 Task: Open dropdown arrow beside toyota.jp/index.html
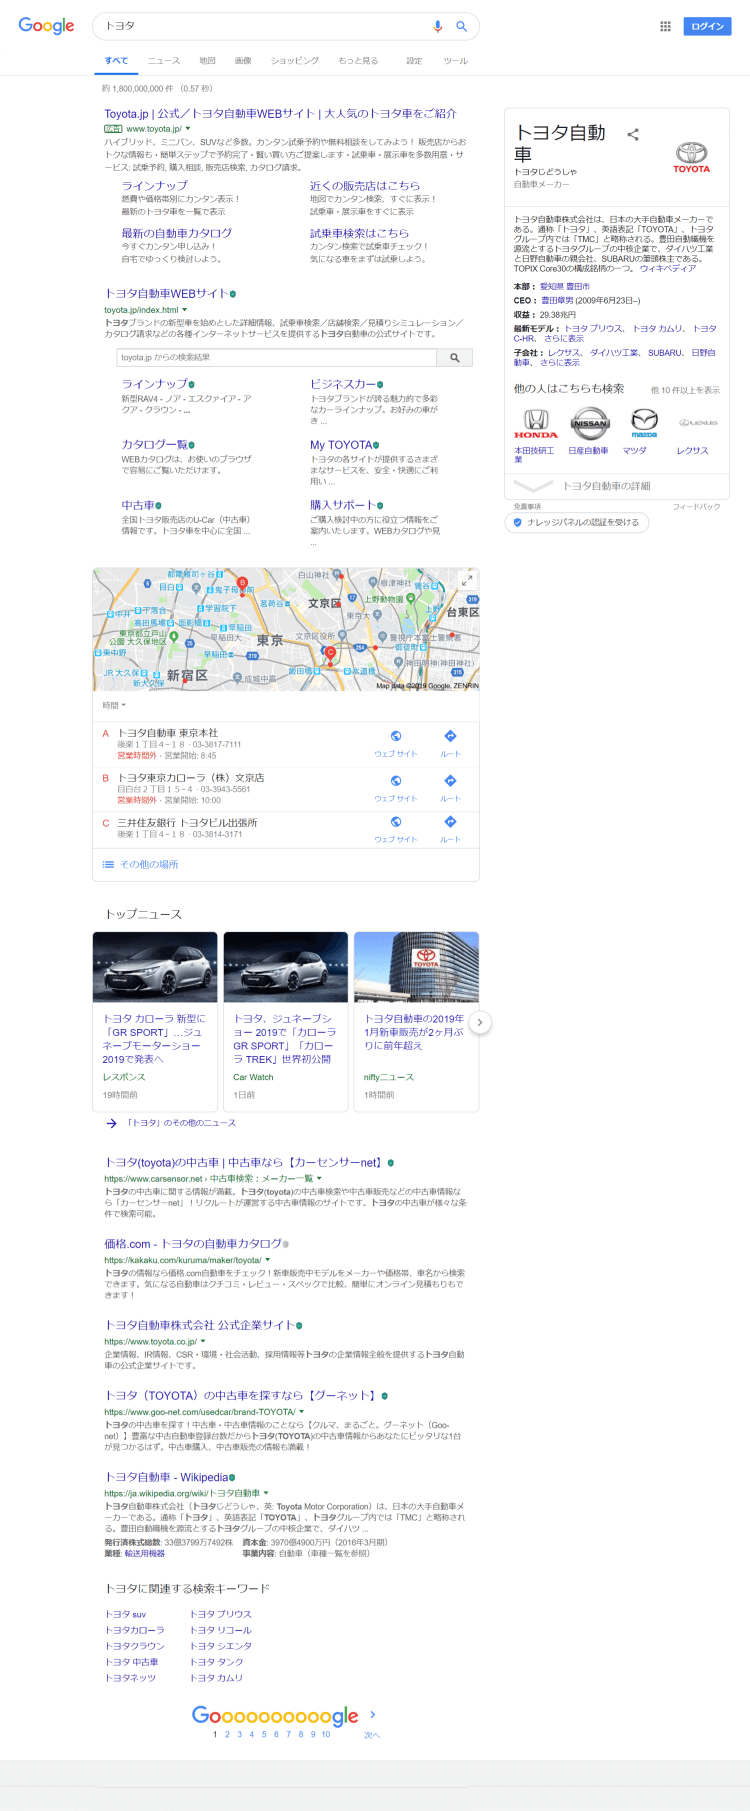click(x=185, y=310)
